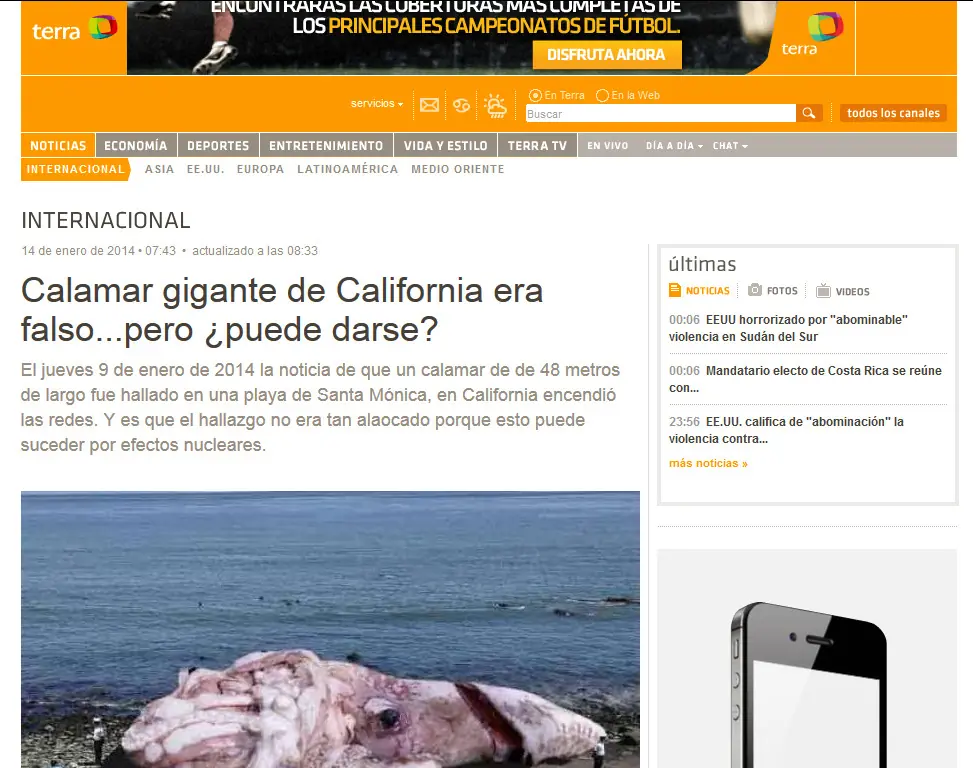
Task: Open the weather sun-cloud icon
Action: (496, 105)
